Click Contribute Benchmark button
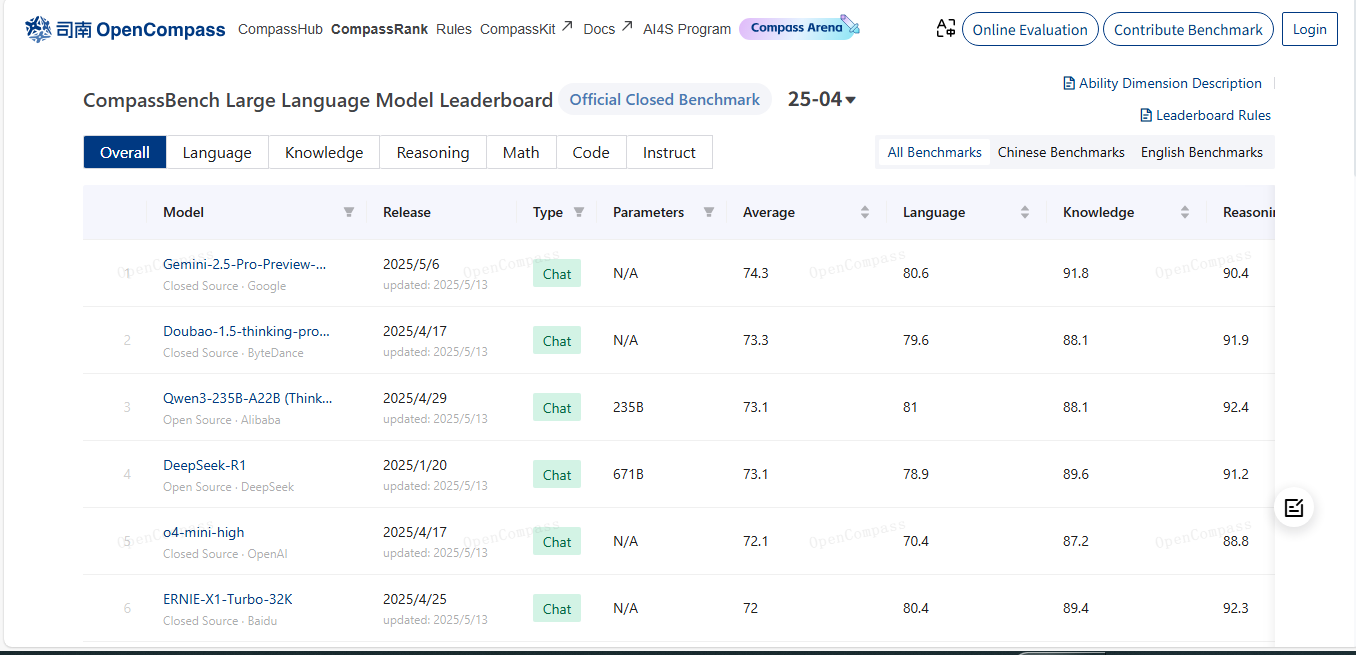The width and height of the screenshot is (1356, 655). pyautogui.click(x=1188, y=30)
